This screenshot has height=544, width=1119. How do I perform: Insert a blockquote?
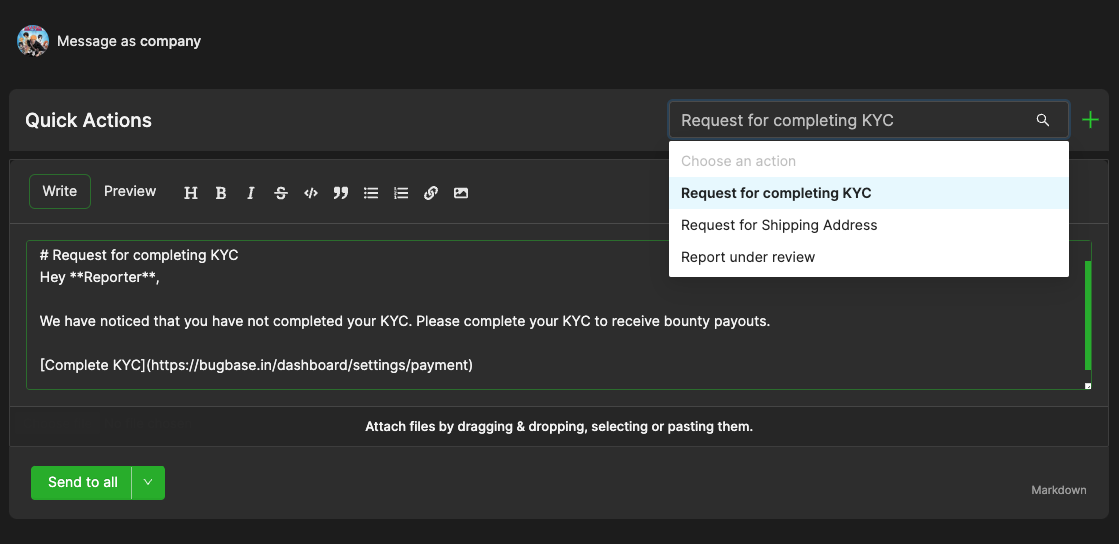(341, 193)
